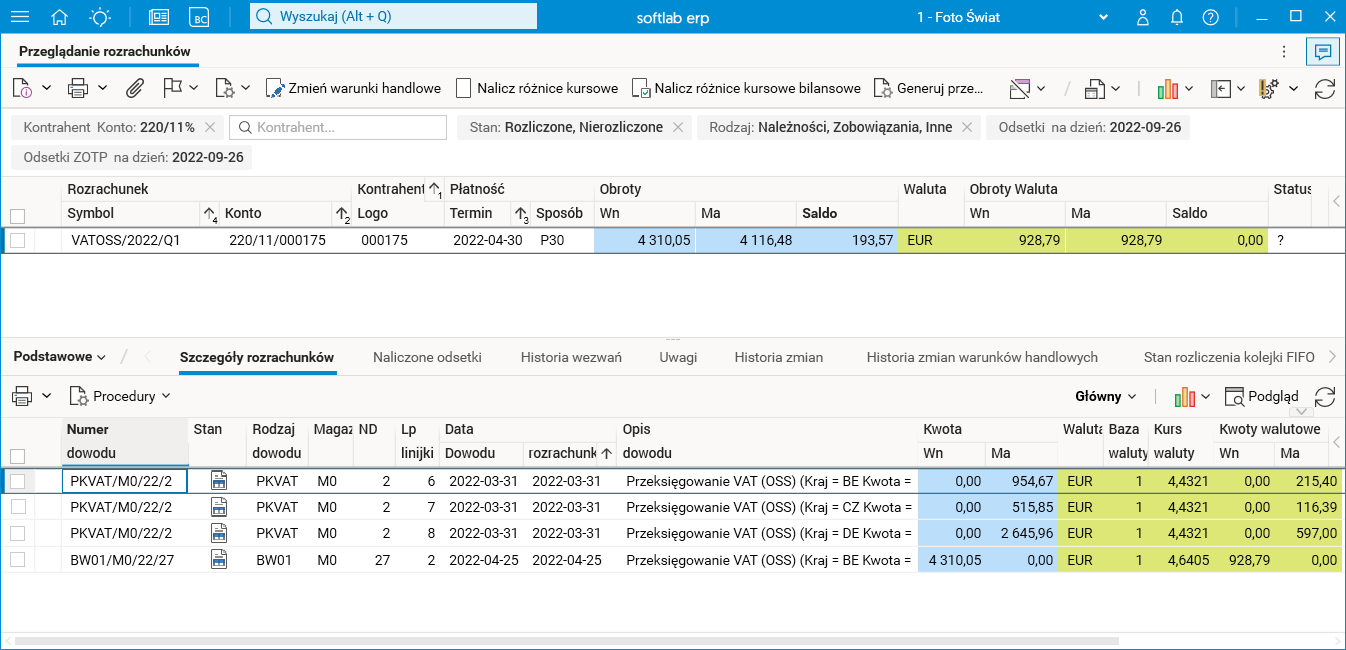Switch to Historia wezwań tab
The image size is (1346, 650).
click(571, 357)
